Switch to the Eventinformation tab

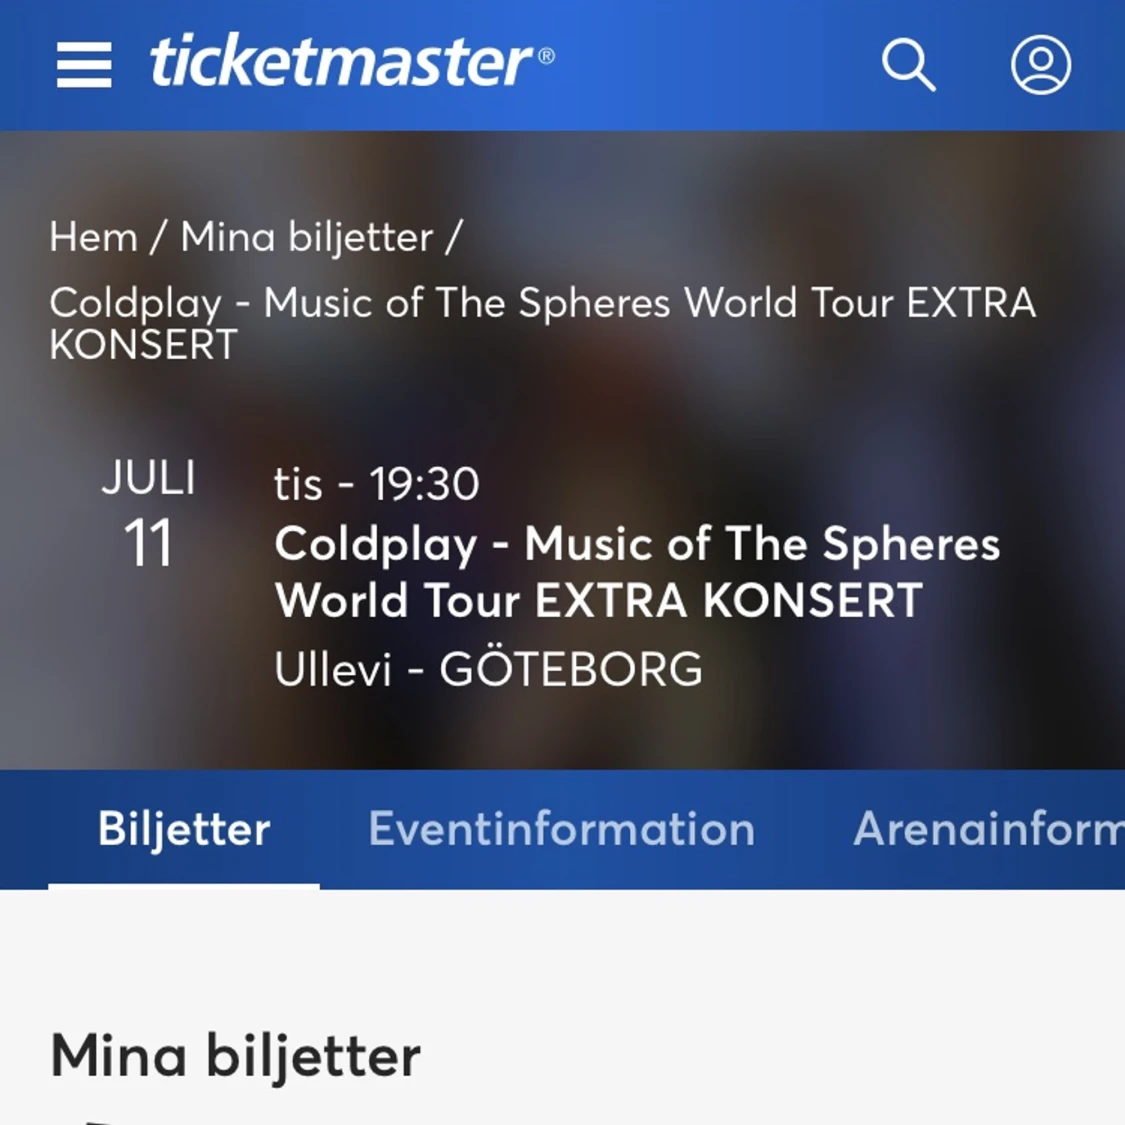coord(561,829)
